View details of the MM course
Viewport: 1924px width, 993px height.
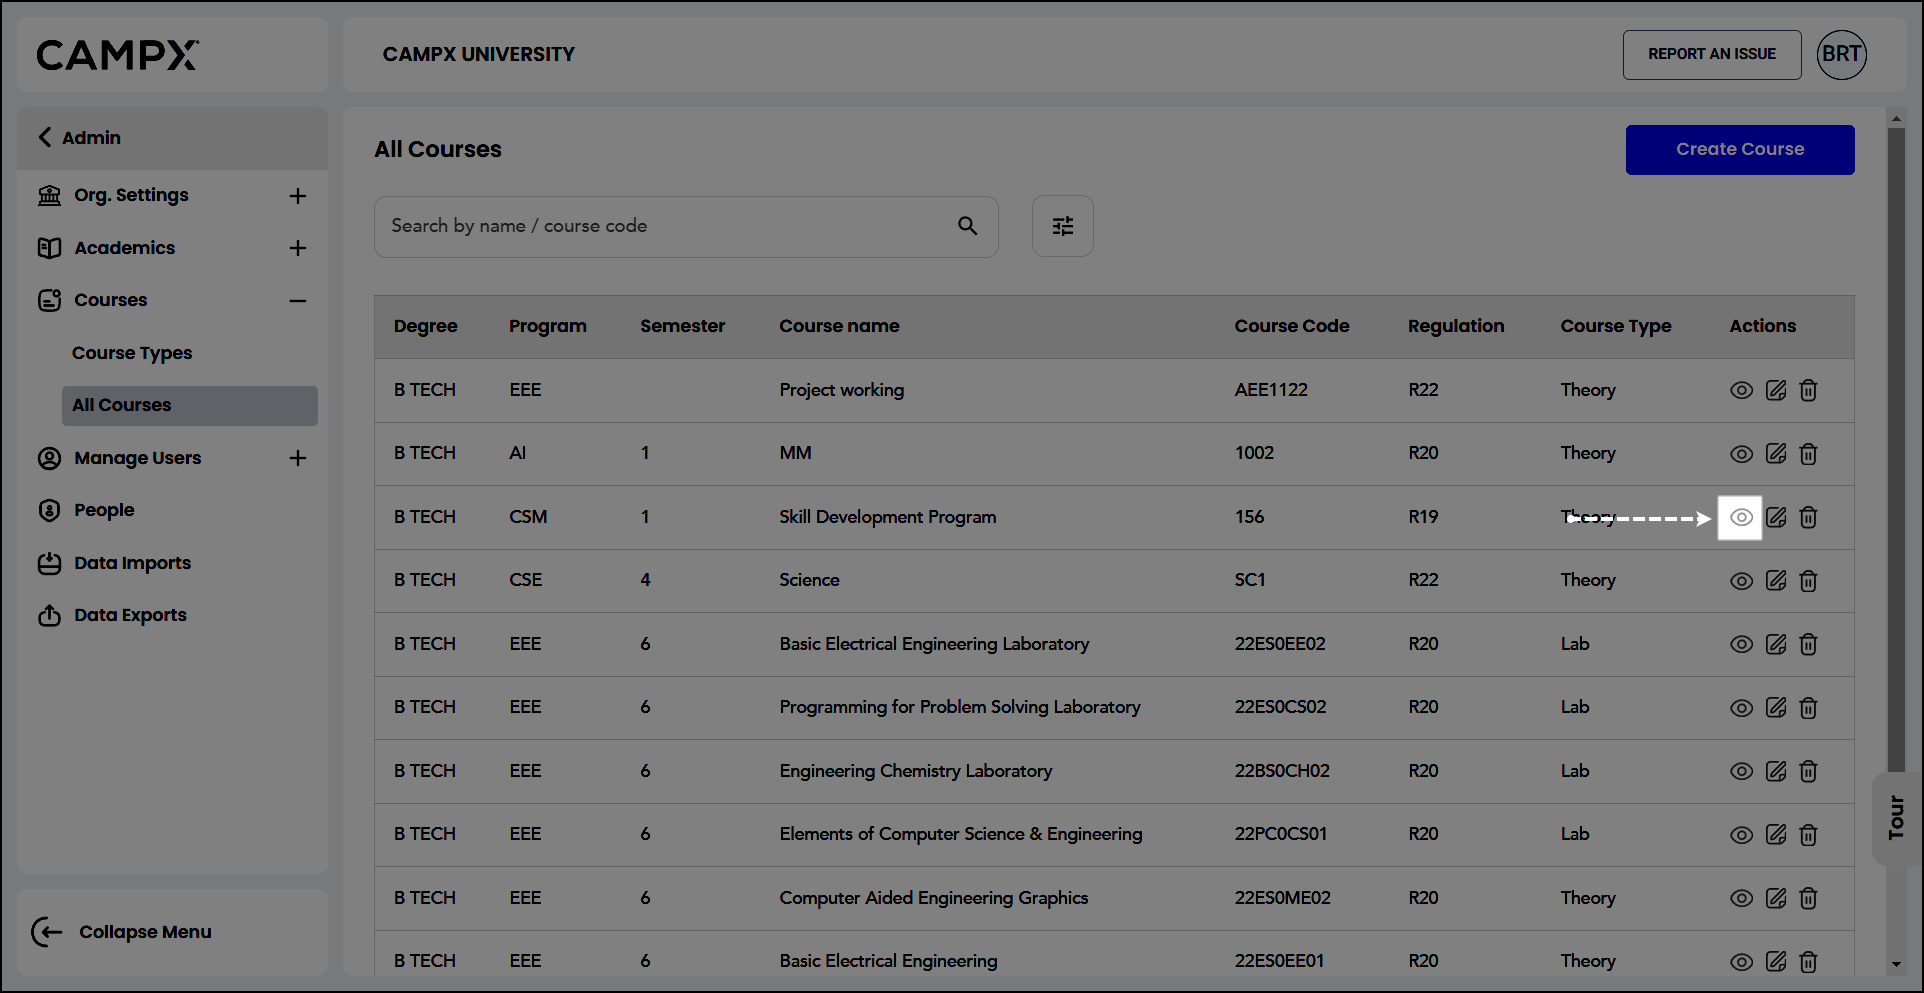click(x=1741, y=454)
